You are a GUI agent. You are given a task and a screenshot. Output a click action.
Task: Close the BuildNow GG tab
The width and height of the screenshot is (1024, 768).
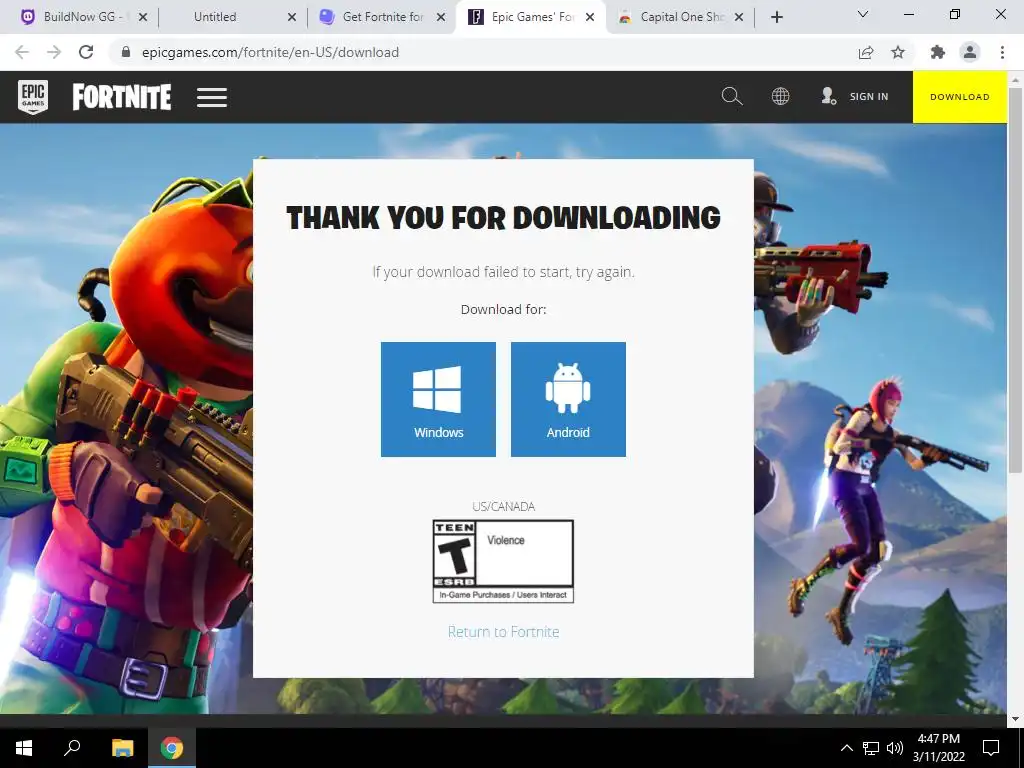pyautogui.click(x=143, y=17)
